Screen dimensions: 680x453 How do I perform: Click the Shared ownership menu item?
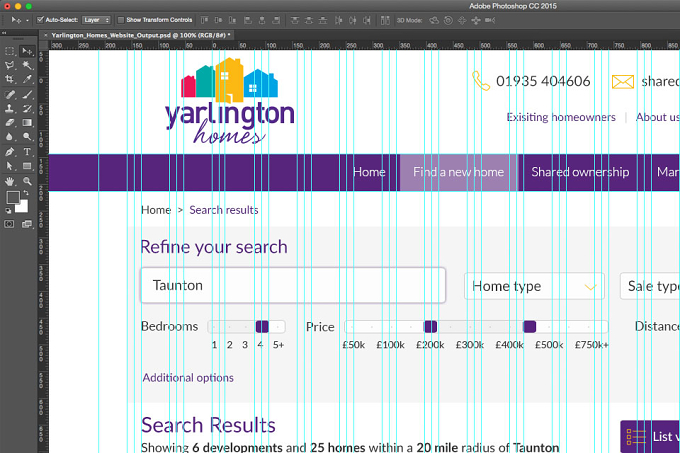click(x=580, y=172)
